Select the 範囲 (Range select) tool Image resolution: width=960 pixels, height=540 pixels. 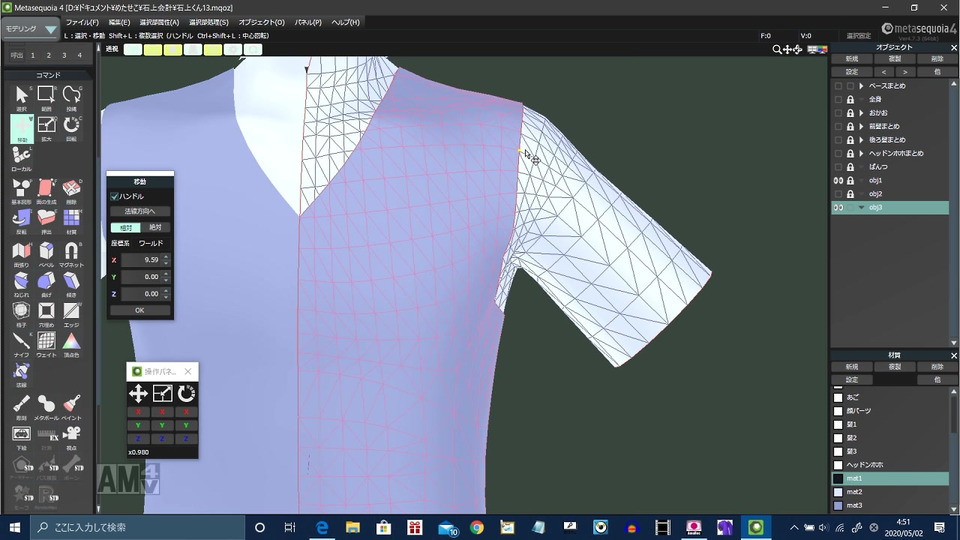47,97
